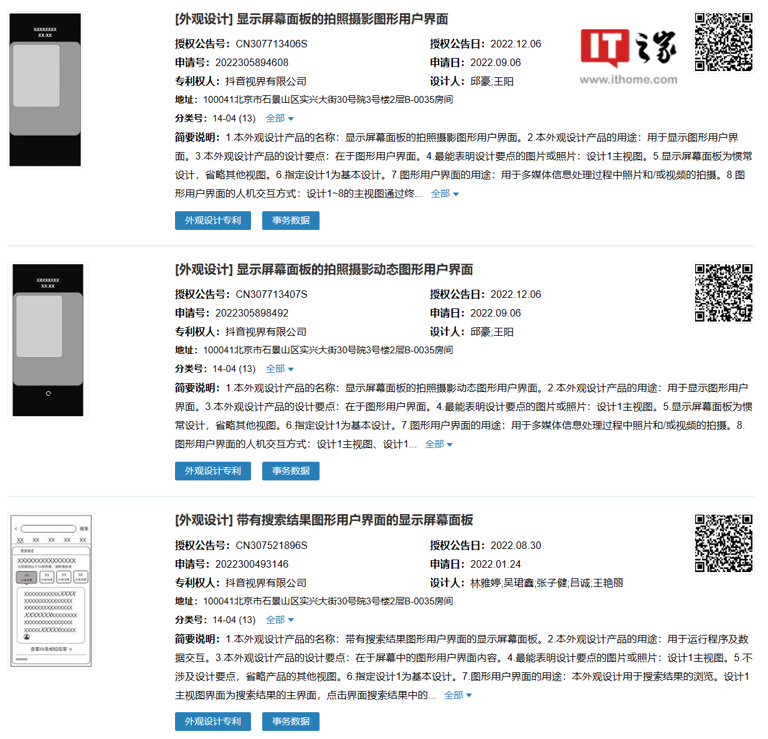Click 事务数据 button under the third patent
This screenshot has height=739, width=768.
291,721
